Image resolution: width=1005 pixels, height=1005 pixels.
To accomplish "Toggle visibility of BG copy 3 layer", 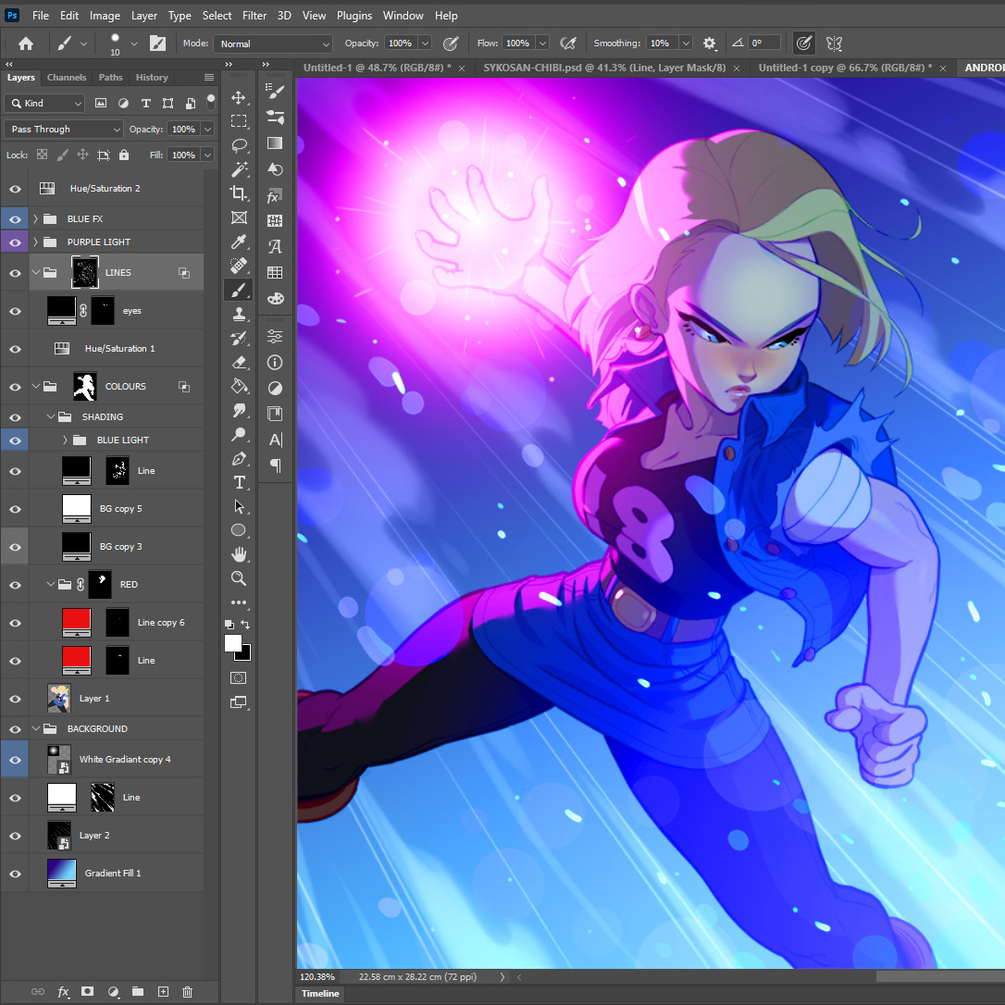I will pyautogui.click(x=15, y=547).
